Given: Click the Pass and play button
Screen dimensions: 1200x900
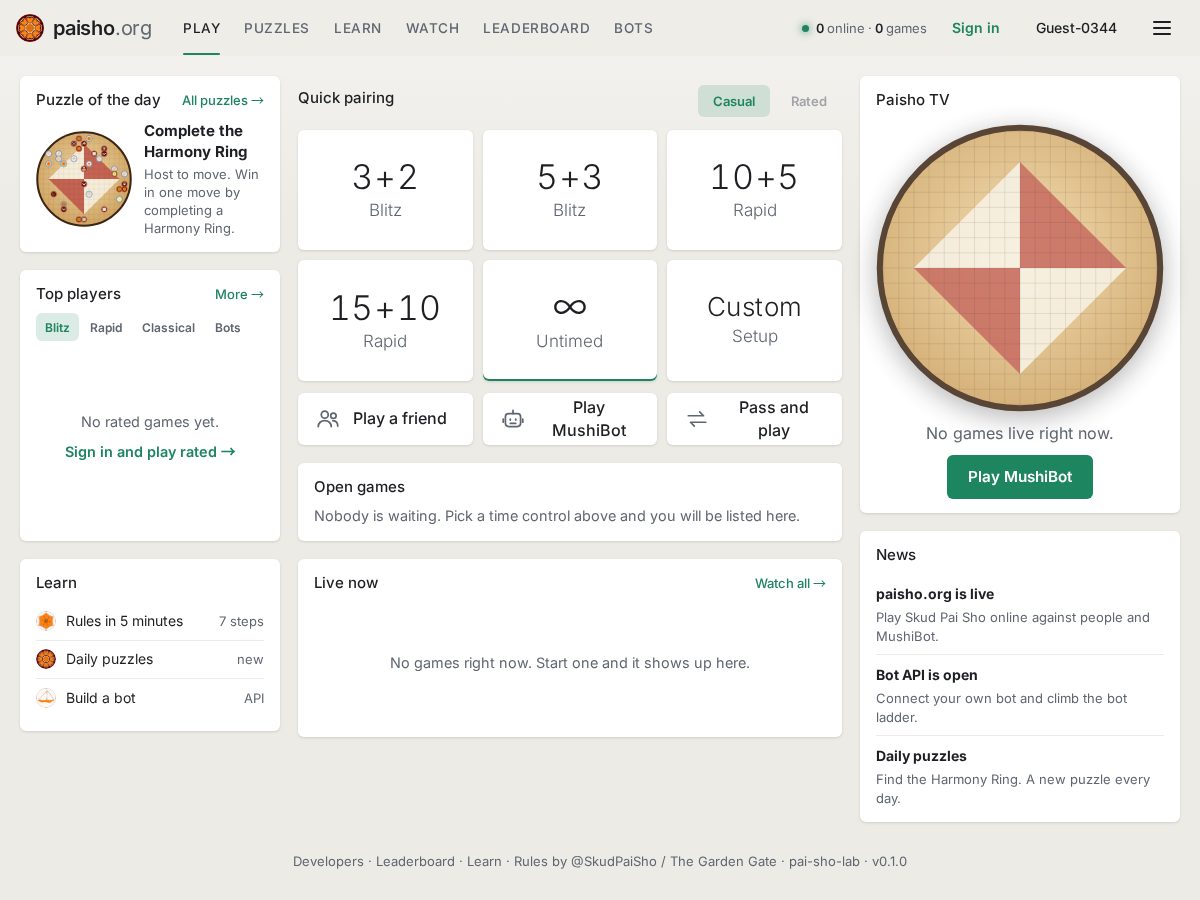Looking at the screenshot, I should (755, 419).
